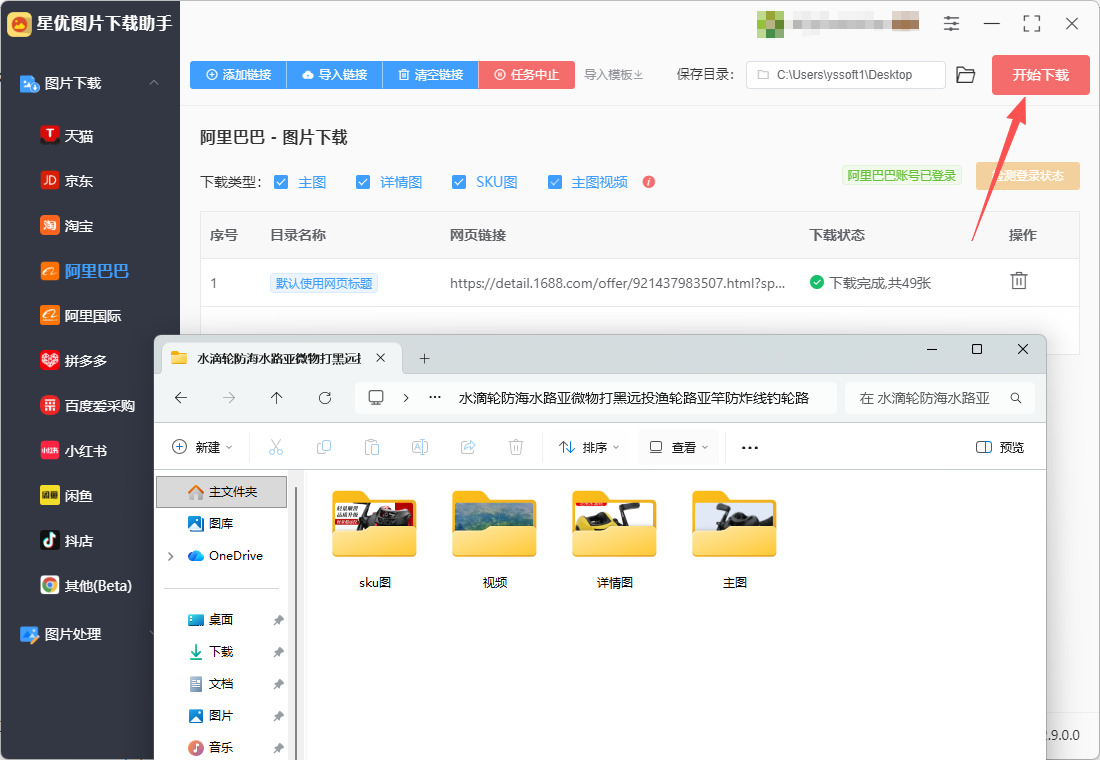Open 其他(Beta) sidebar entry
The image size is (1100, 760).
[x=87, y=585]
